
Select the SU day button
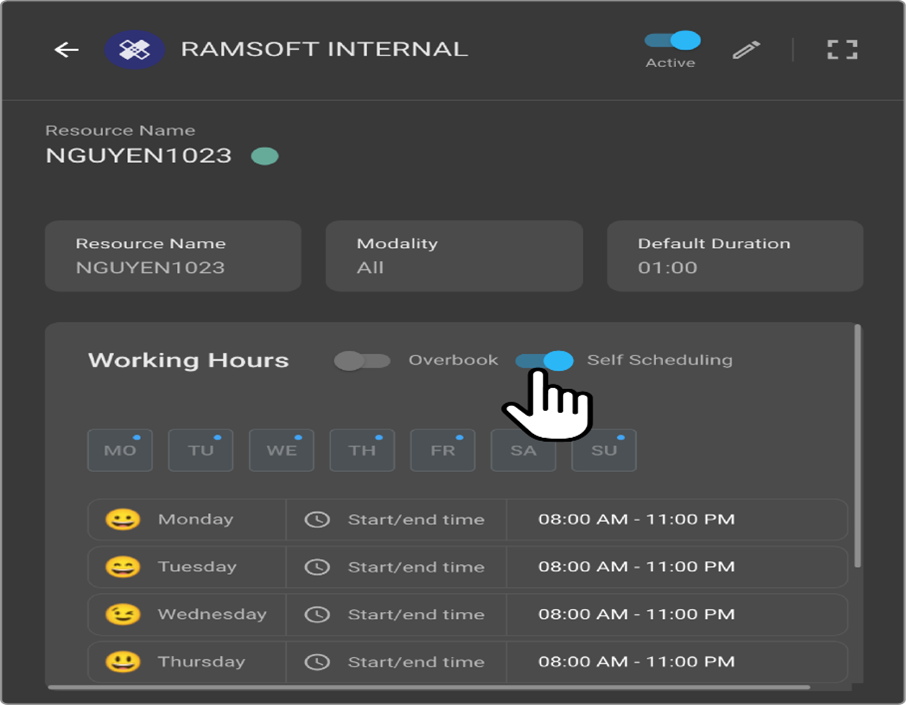[604, 450]
